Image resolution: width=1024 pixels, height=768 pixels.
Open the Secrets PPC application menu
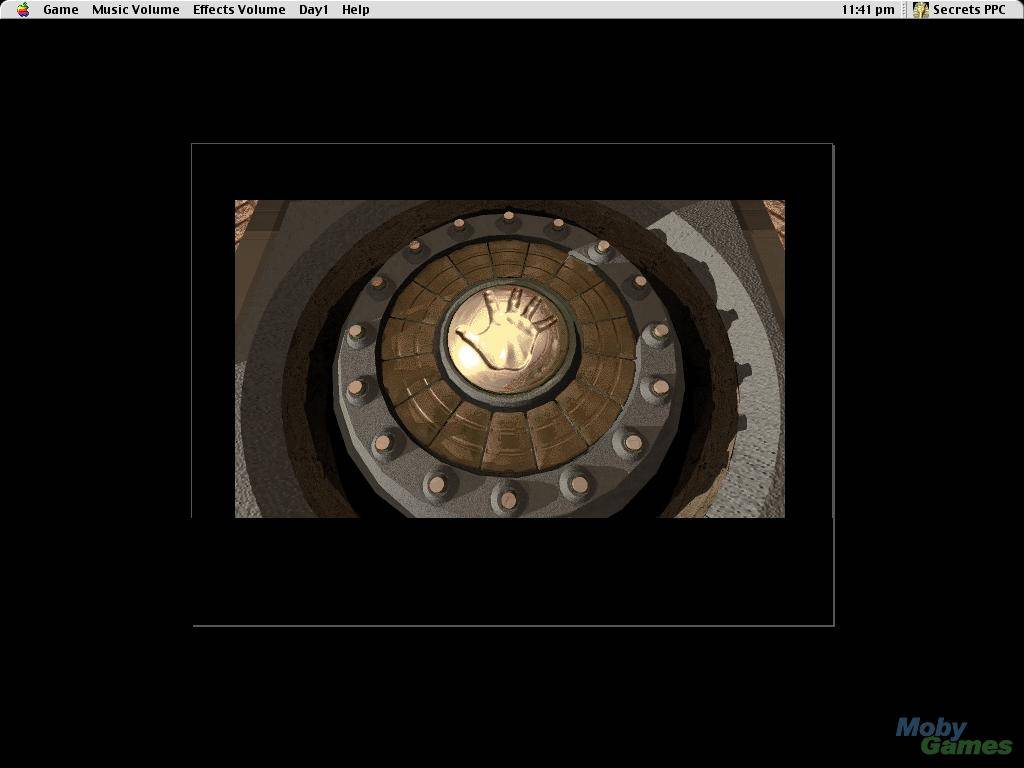tap(960, 10)
